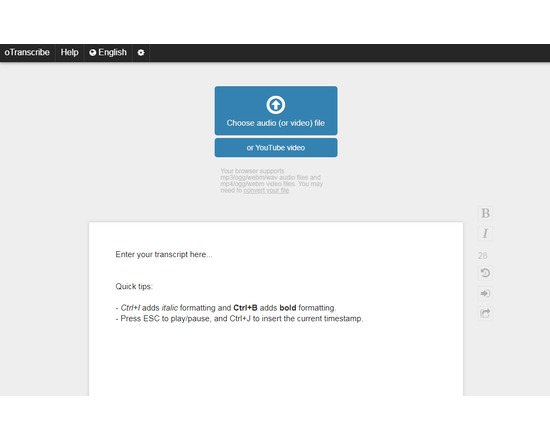Open settings via the gear icon
This screenshot has height=440, width=550.
coord(141,53)
